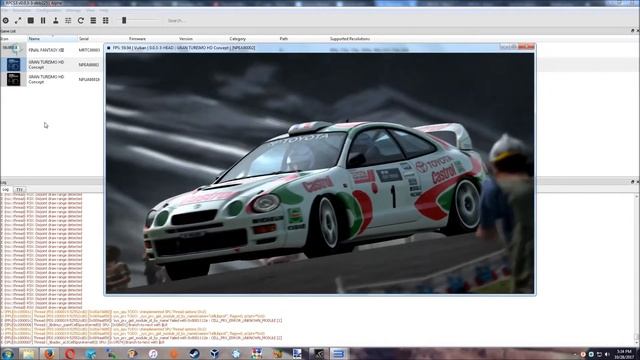
Task: Switch to the TTY tab
Action: [x=19, y=190]
